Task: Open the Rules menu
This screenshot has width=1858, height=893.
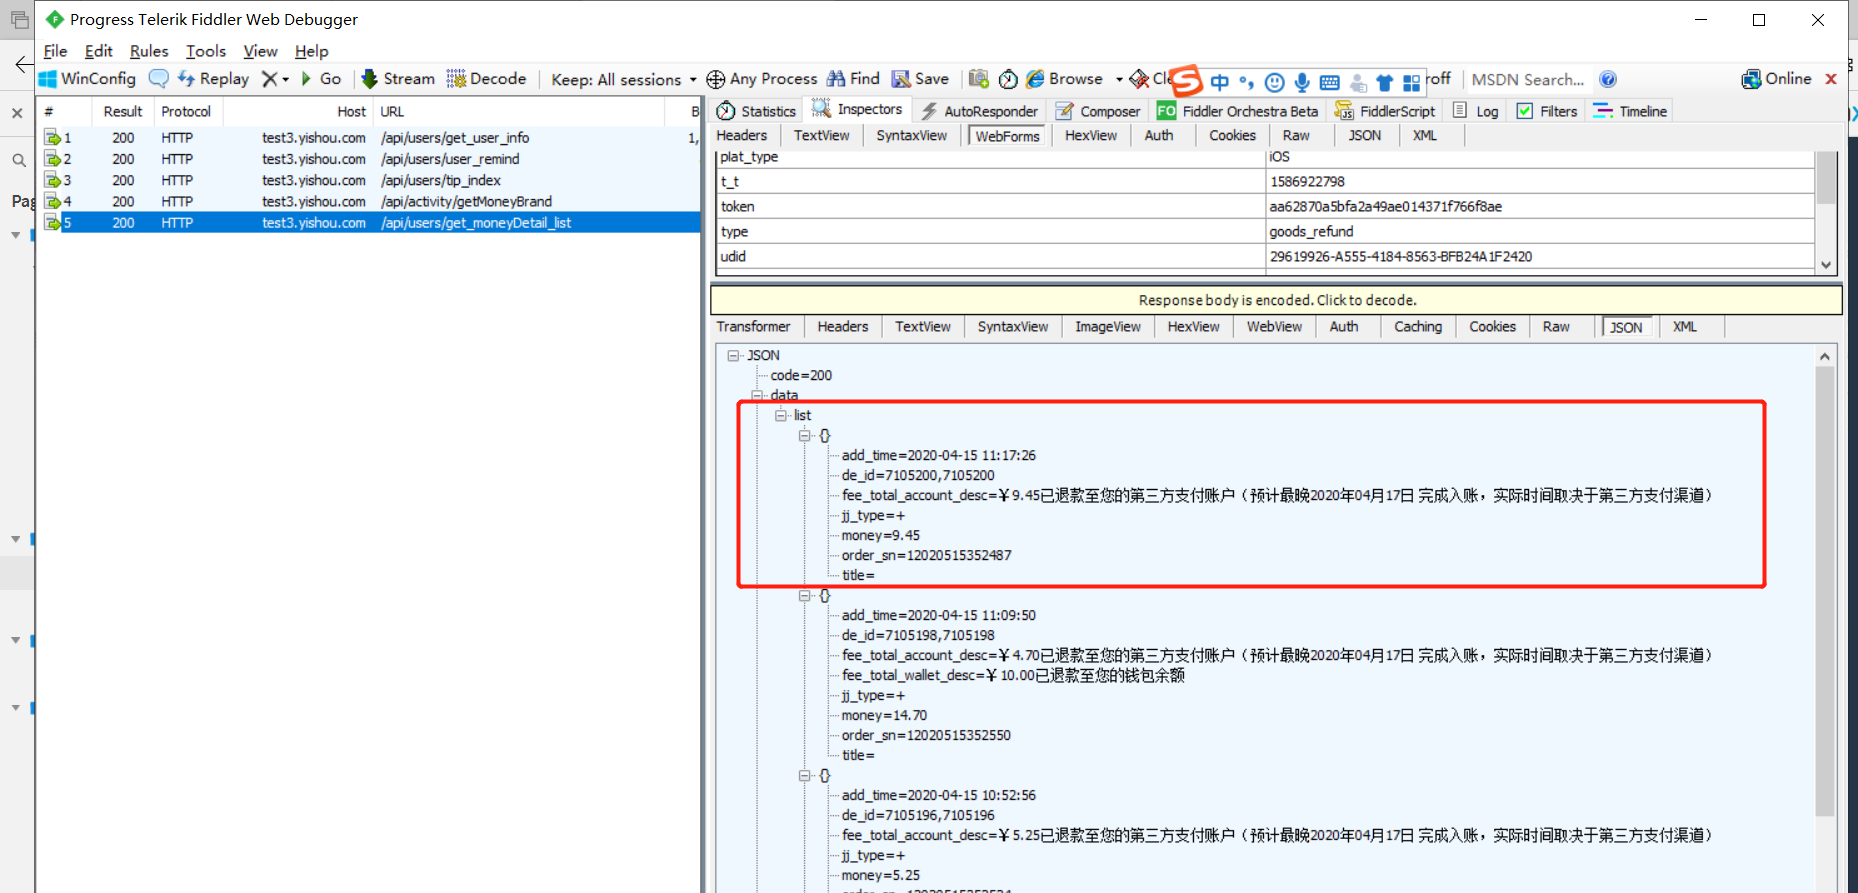Action: 149,51
